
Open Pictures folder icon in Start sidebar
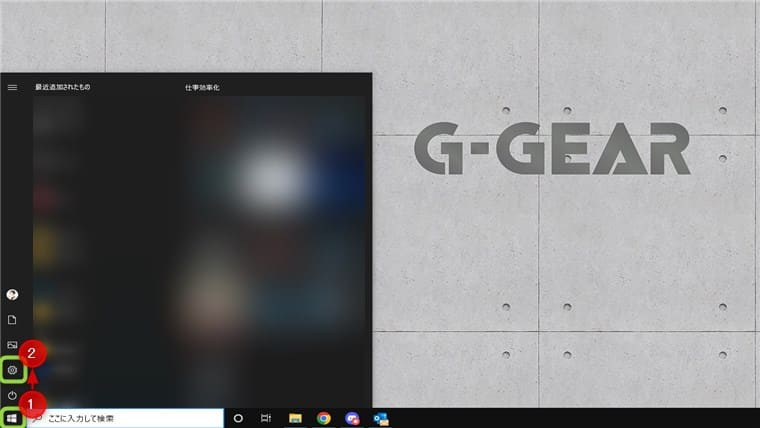click(12, 345)
